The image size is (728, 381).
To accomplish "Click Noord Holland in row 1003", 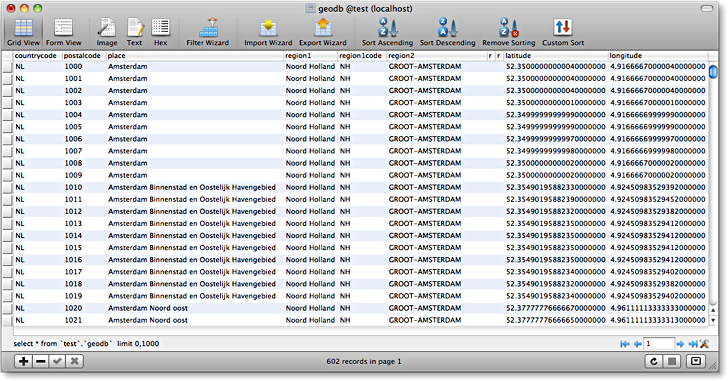I will coord(310,103).
